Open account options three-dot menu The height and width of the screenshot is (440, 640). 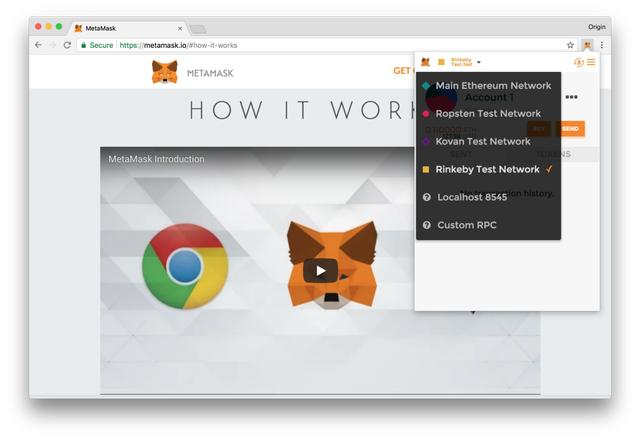pyautogui.click(x=571, y=97)
